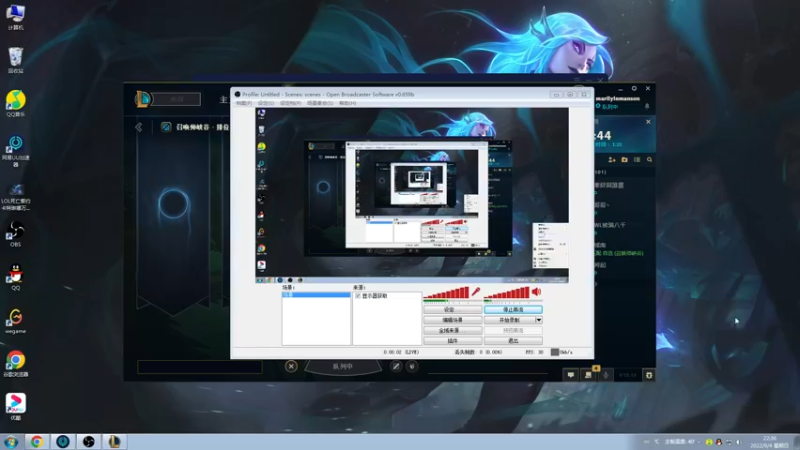This screenshot has height=450, width=800.
Task: Open the QQ音乐 desktop icon
Action: tap(15, 104)
